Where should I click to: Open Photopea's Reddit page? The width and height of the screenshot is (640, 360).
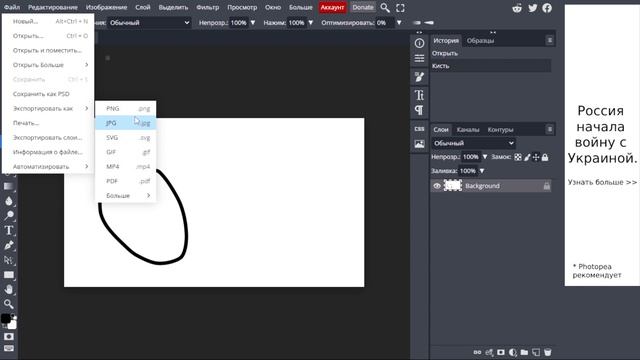pos(517,8)
